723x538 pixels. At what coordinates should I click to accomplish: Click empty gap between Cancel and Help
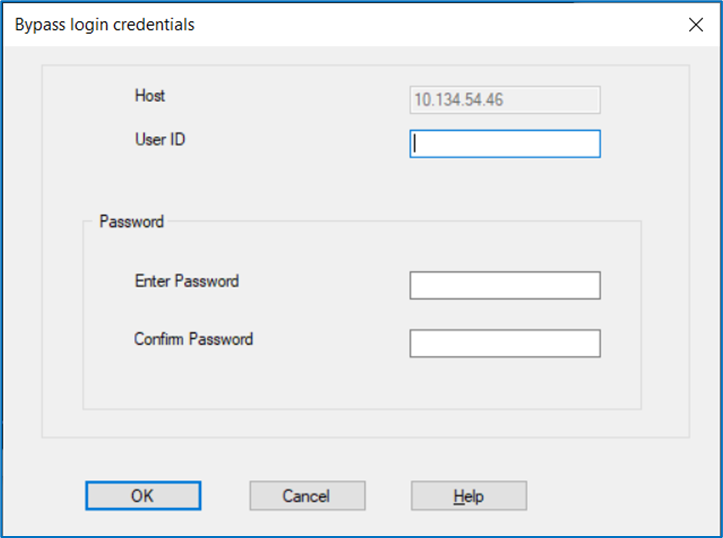point(388,496)
